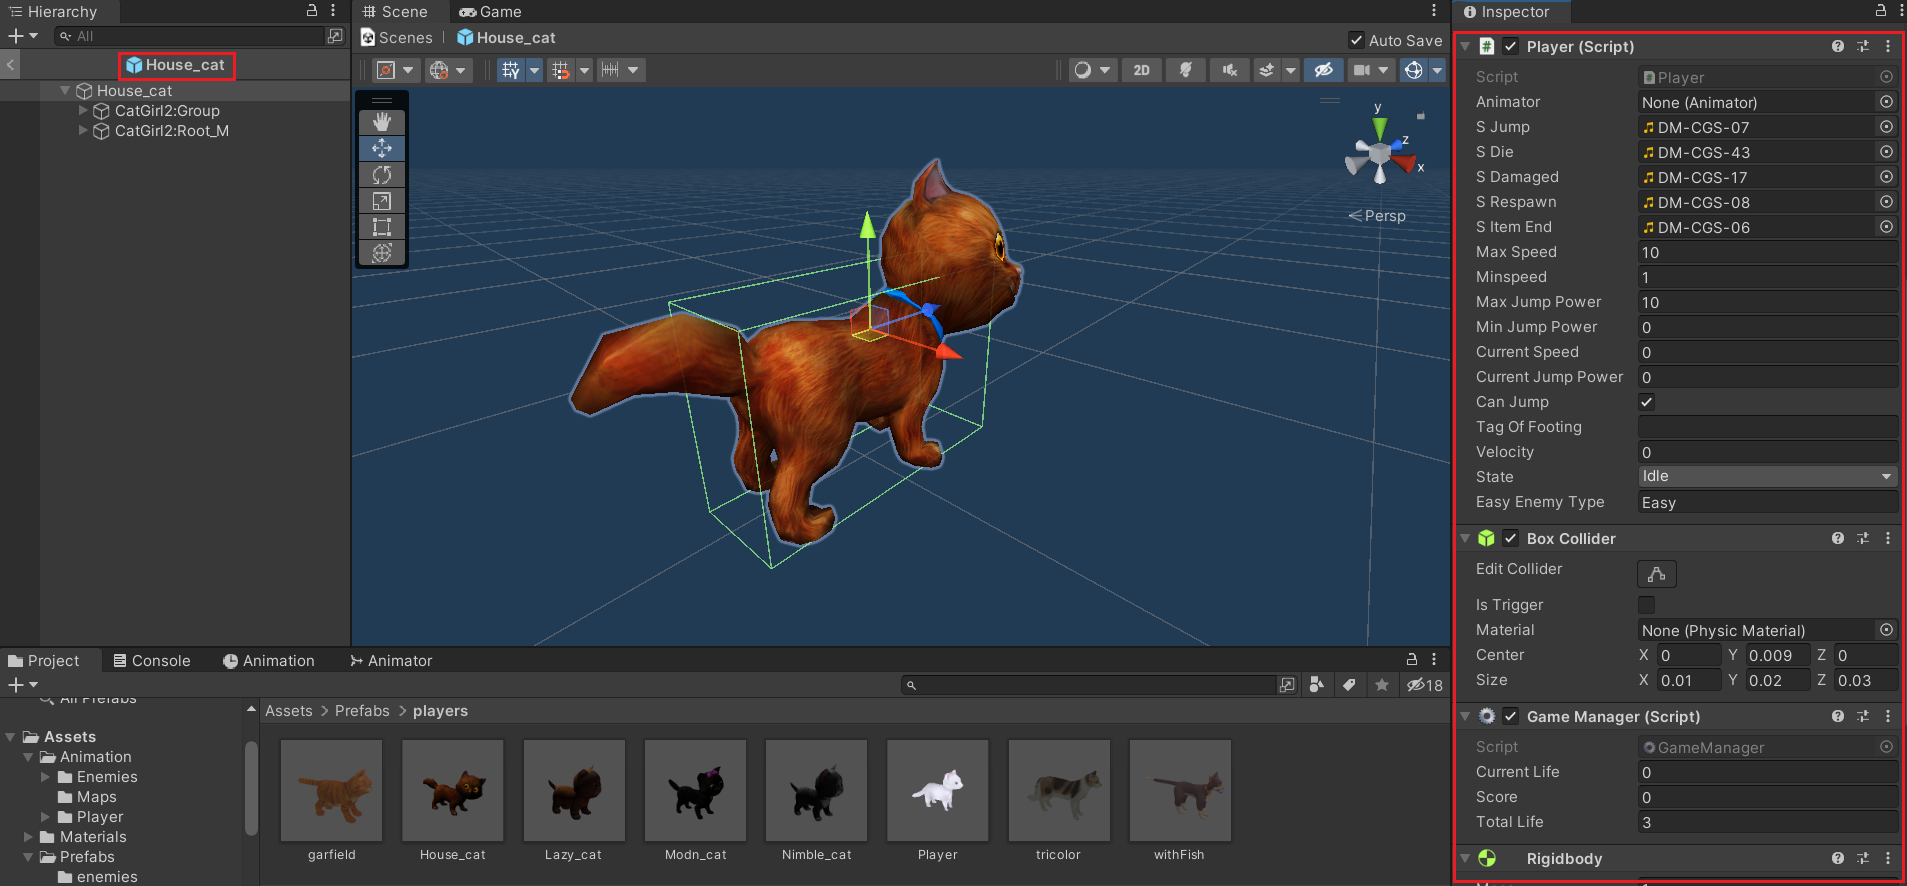Toggle the Can Jump checkbox
1907x886 pixels.
click(x=1647, y=402)
